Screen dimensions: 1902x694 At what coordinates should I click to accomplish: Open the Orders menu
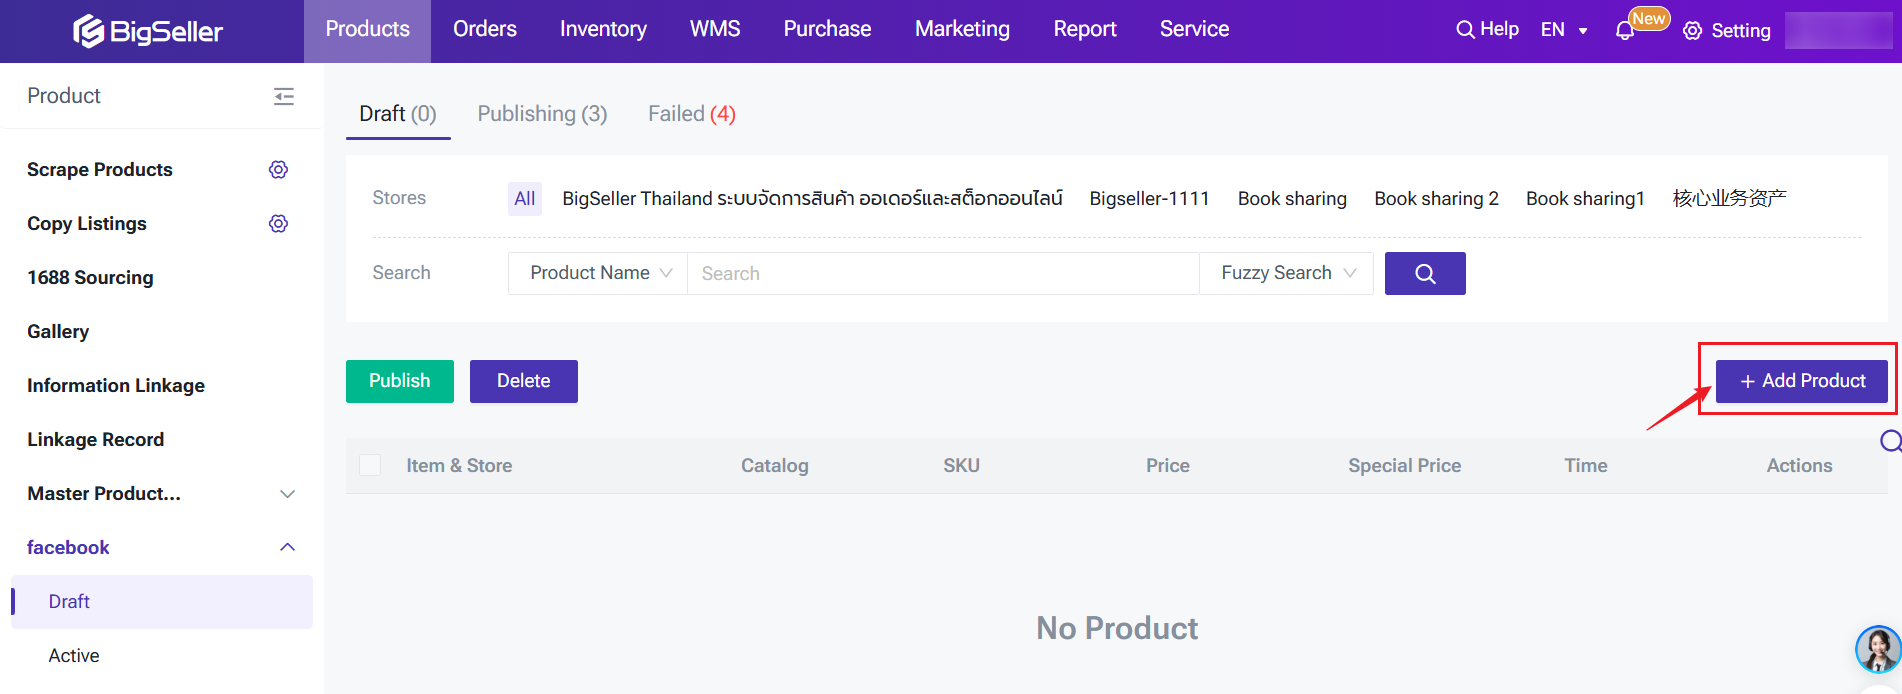coord(485,30)
